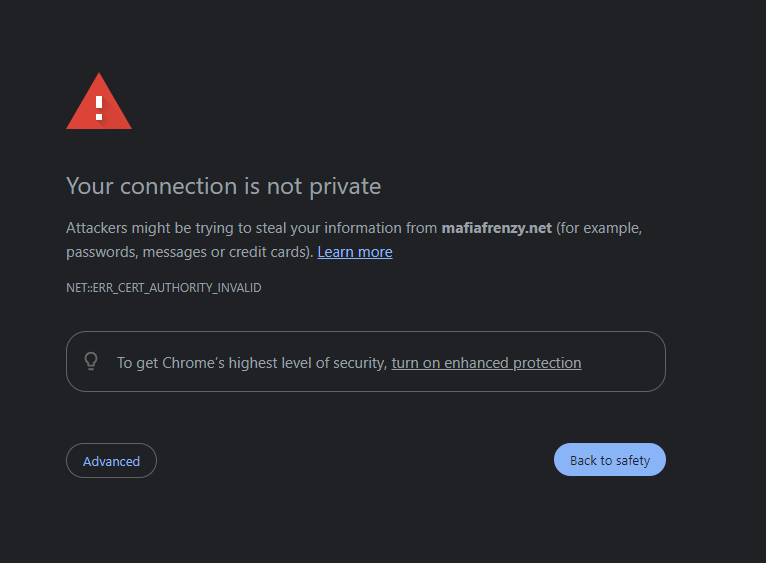This screenshot has height=563, width=766.
Task: Click the word Attackers in the paragraph
Action: 97,228
